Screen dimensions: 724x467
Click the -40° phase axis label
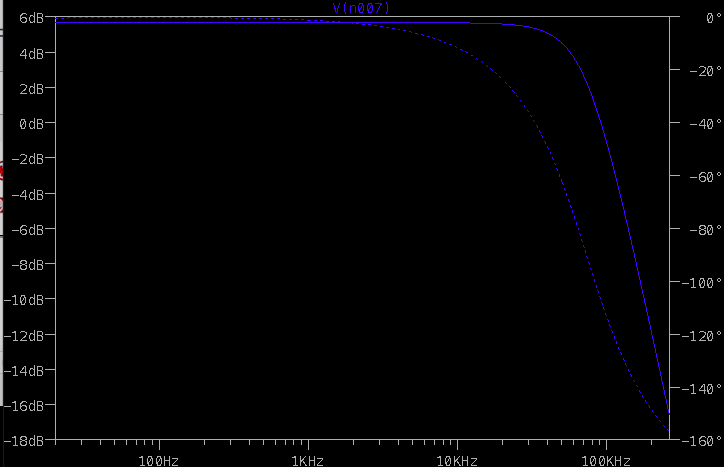point(706,124)
